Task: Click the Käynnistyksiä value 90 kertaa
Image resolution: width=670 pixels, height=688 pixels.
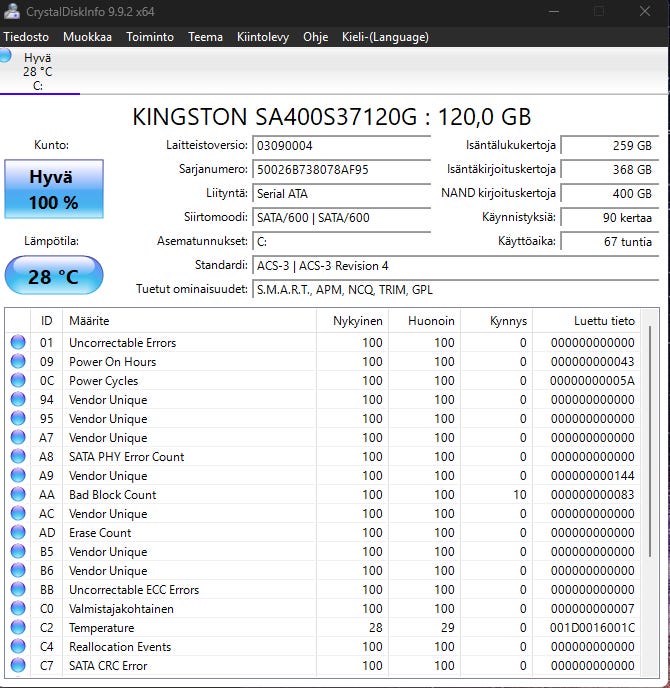Action: click(610, 218)
